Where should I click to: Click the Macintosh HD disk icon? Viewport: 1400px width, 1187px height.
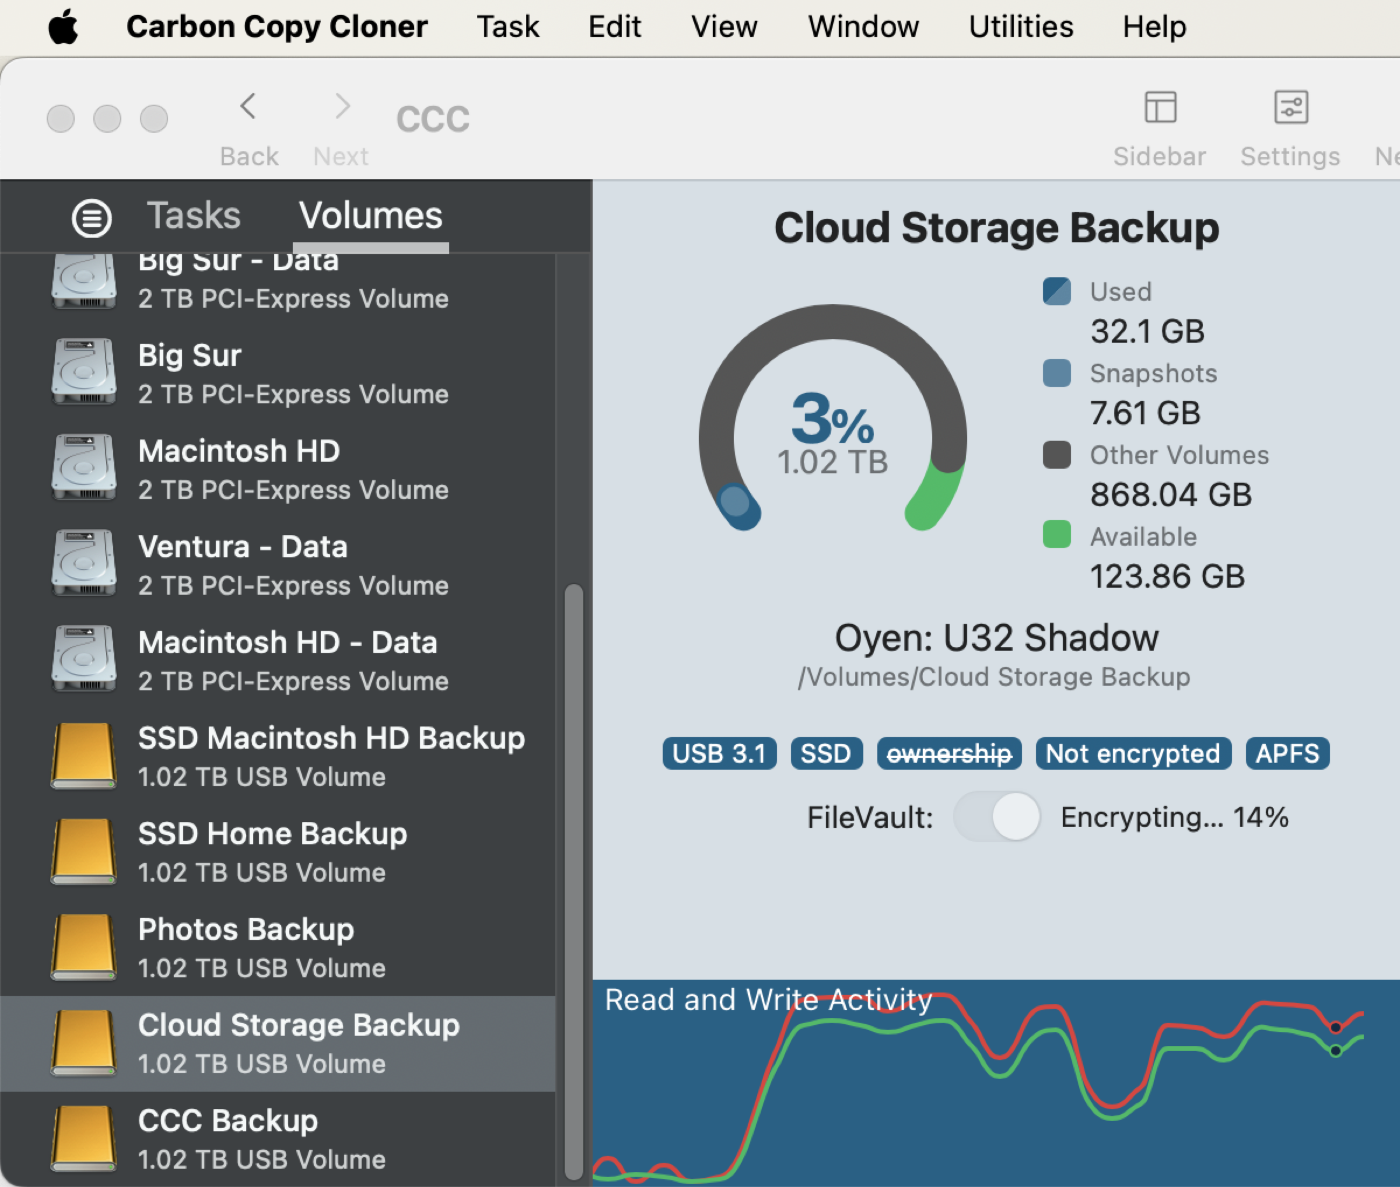pos(84,467)
